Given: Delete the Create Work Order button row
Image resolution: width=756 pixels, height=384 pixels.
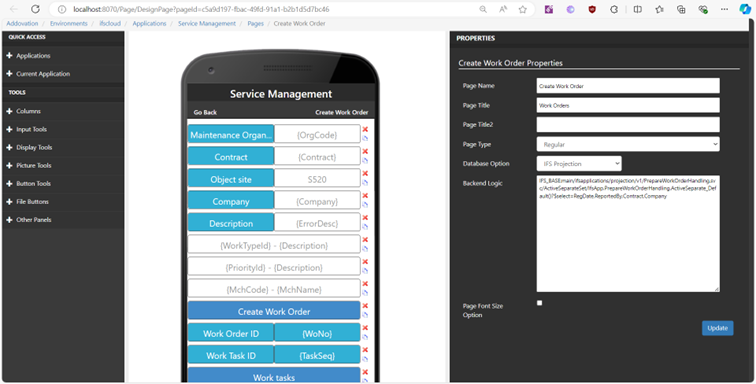Looking at the screenshot, I should pos(365,306).
